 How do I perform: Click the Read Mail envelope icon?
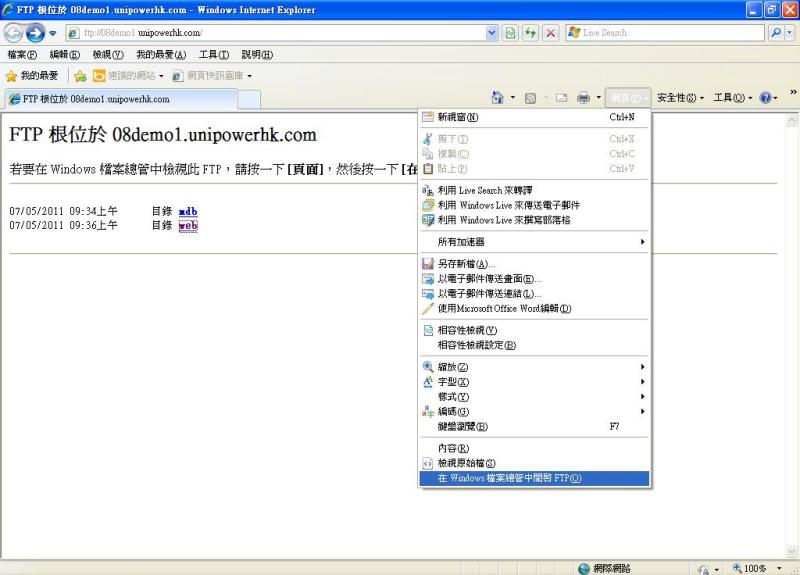pos(562,98)
